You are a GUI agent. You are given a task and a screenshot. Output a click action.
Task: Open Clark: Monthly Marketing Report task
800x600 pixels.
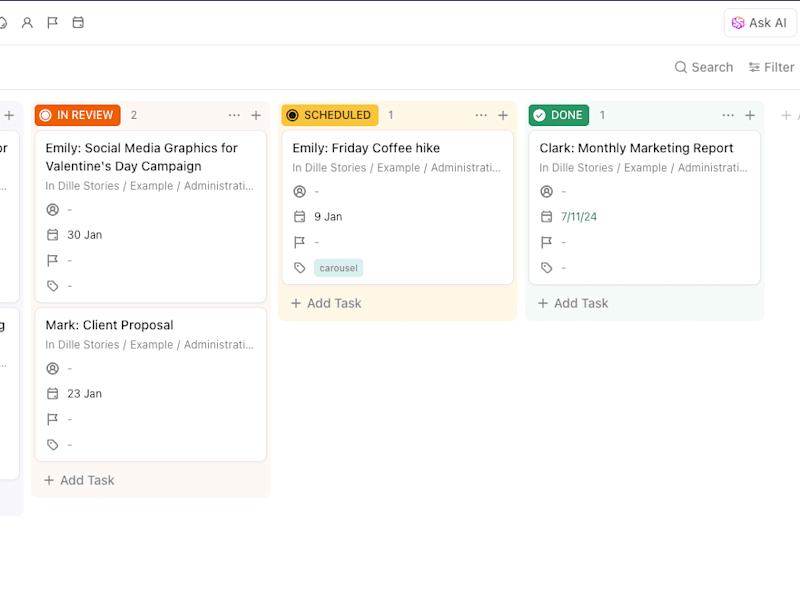point(636,148)
